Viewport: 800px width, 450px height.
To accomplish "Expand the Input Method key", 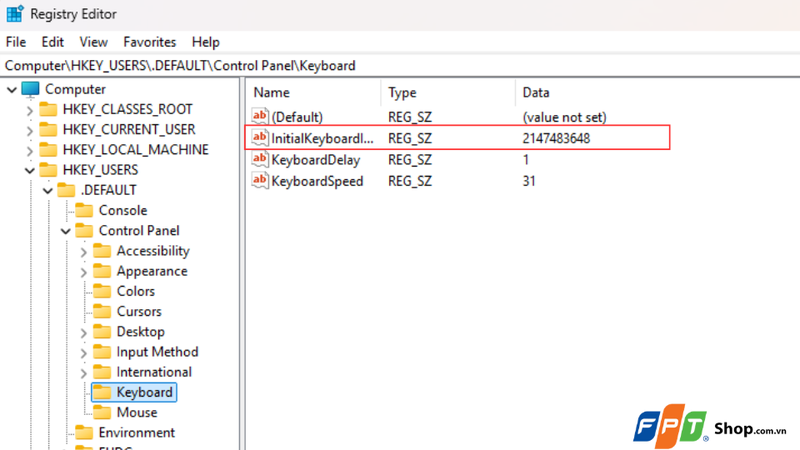I will 84,353.
